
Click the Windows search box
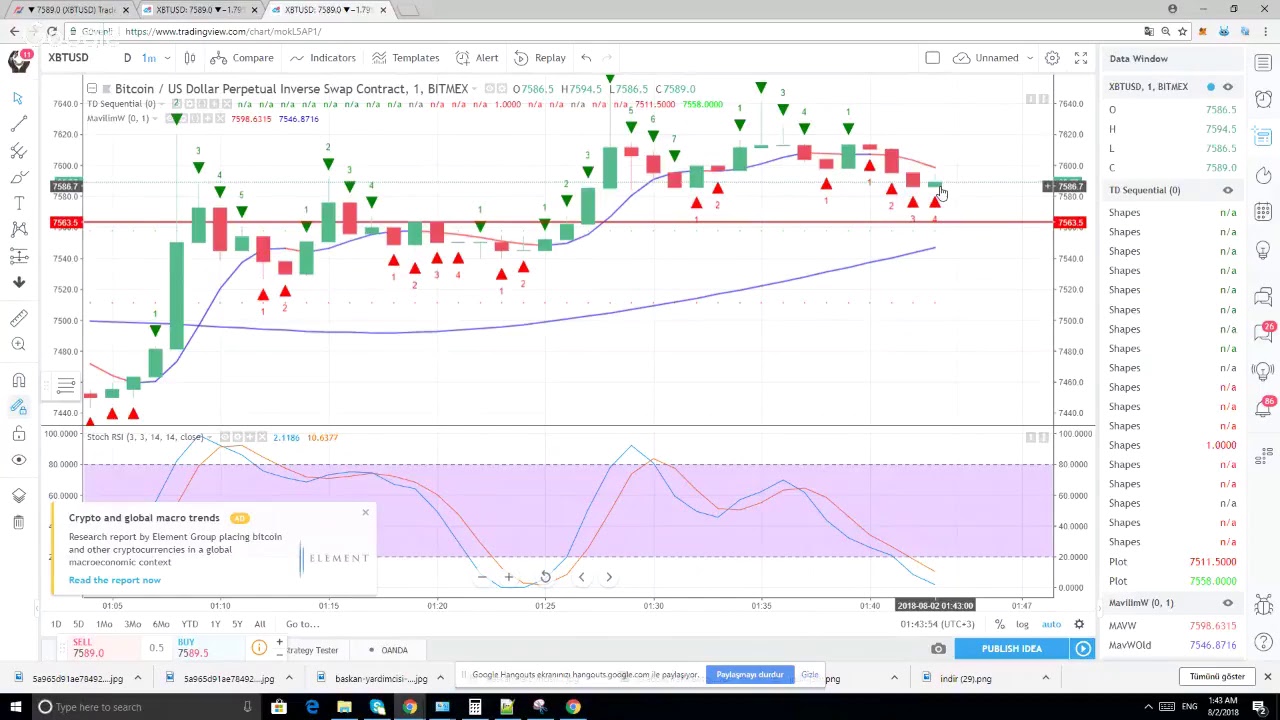click(148, 707)
